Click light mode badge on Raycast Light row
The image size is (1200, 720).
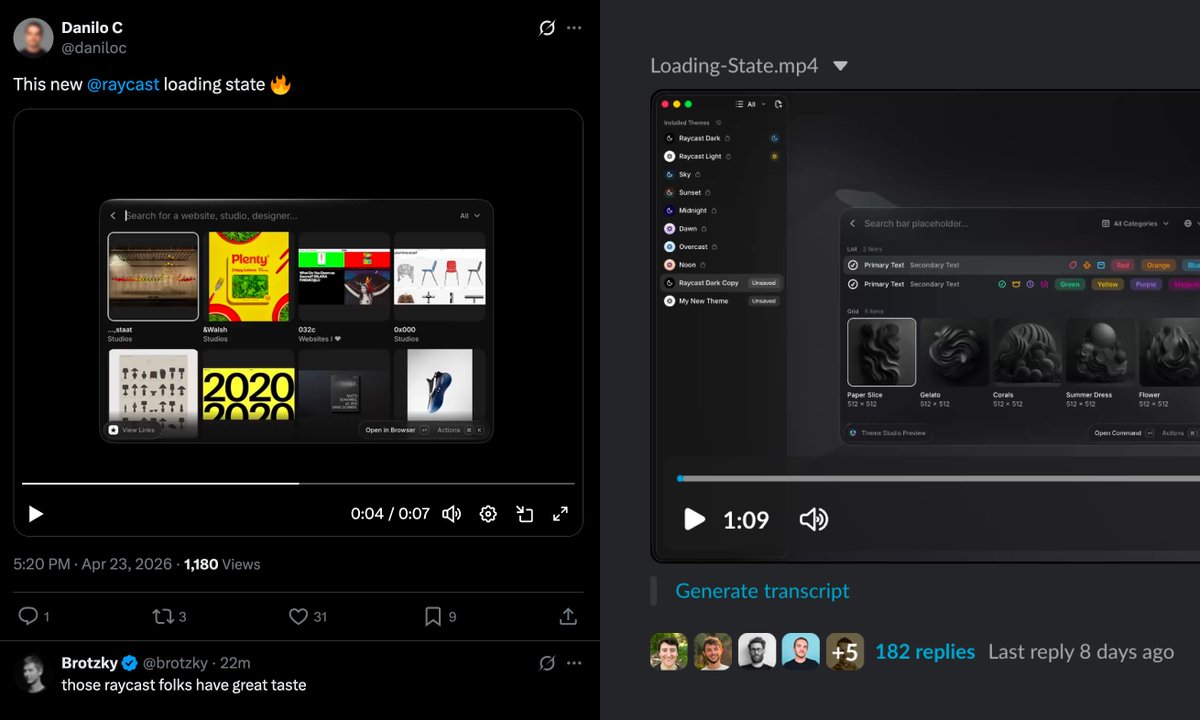775,156
